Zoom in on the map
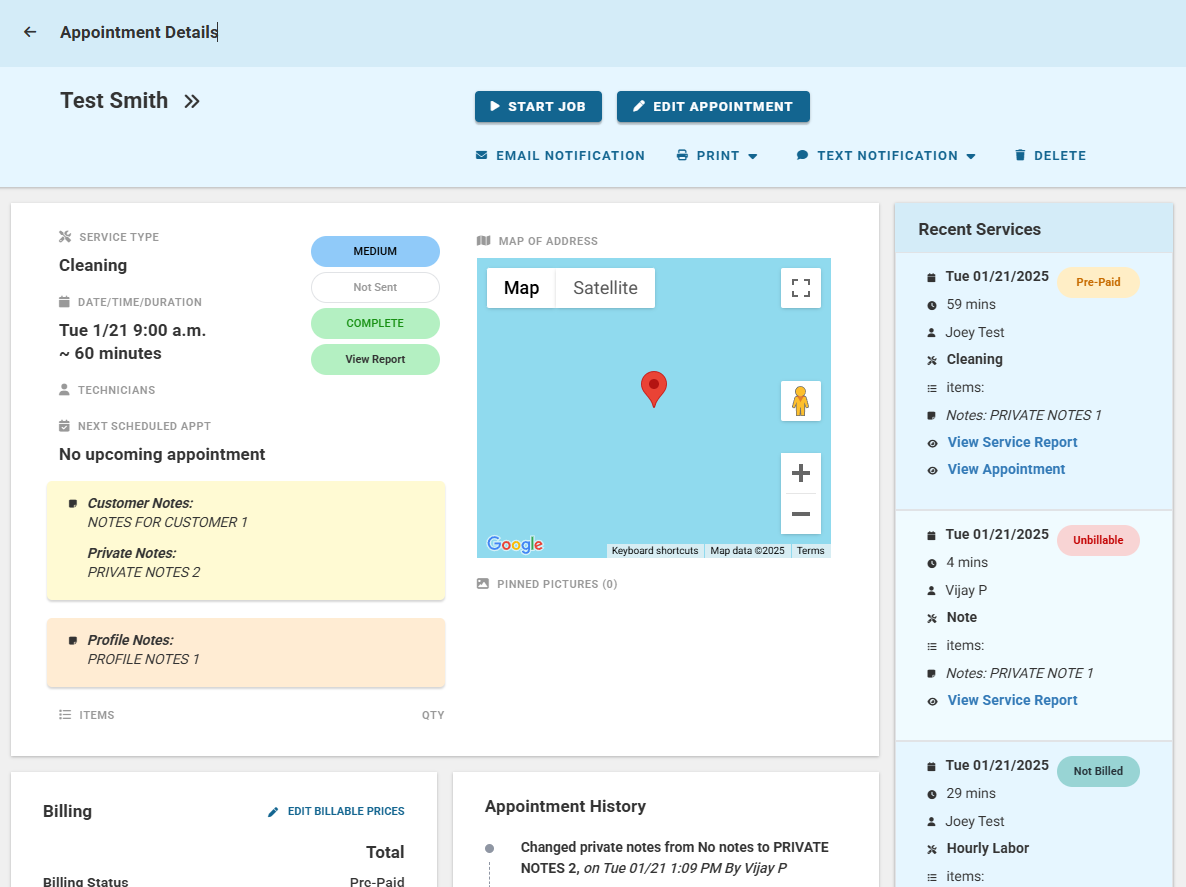The width and height of the screenshot is (1186, 887). pos(800,473)
